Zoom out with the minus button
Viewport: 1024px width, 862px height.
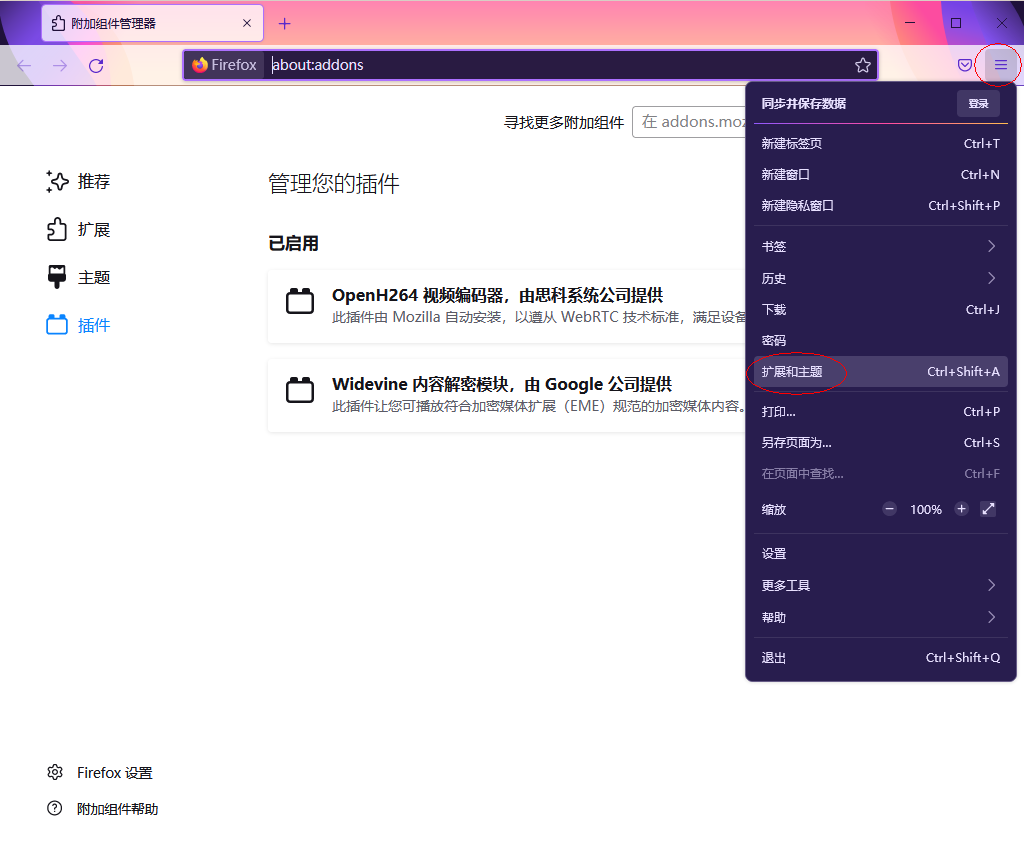click(889, 509)
